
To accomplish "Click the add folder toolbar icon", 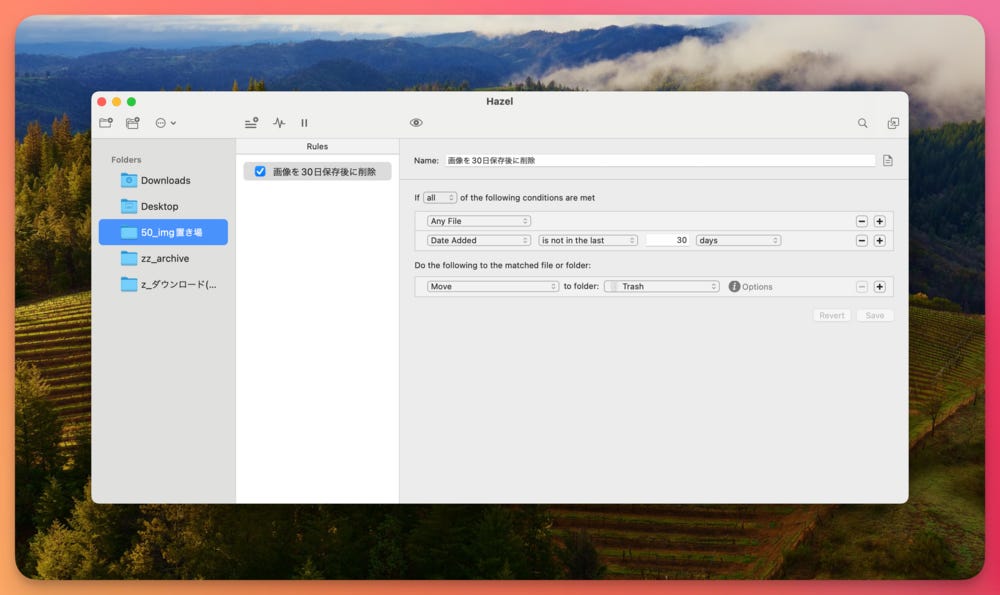I will (x=106, y=123).
